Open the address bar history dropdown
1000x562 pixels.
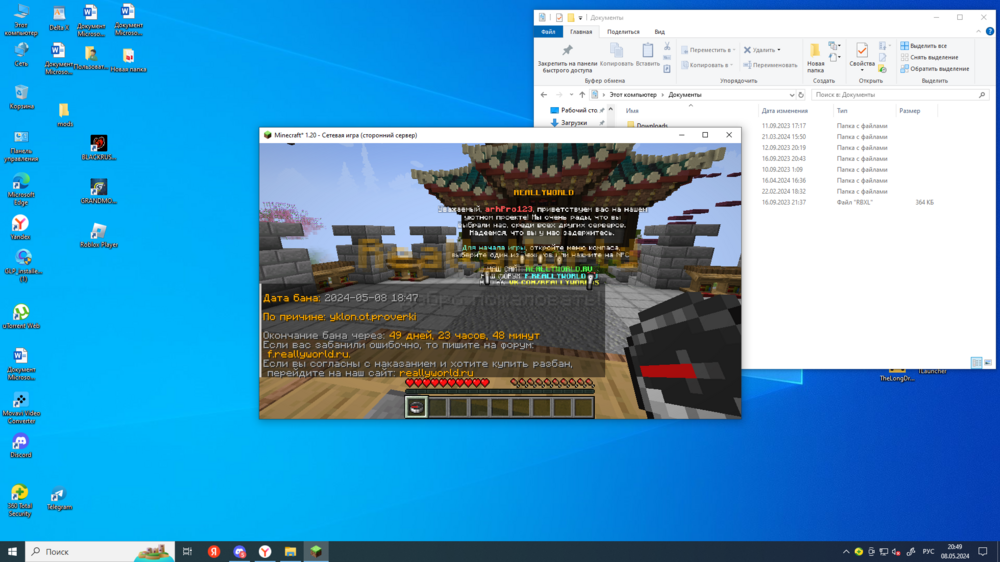(791, 95)
